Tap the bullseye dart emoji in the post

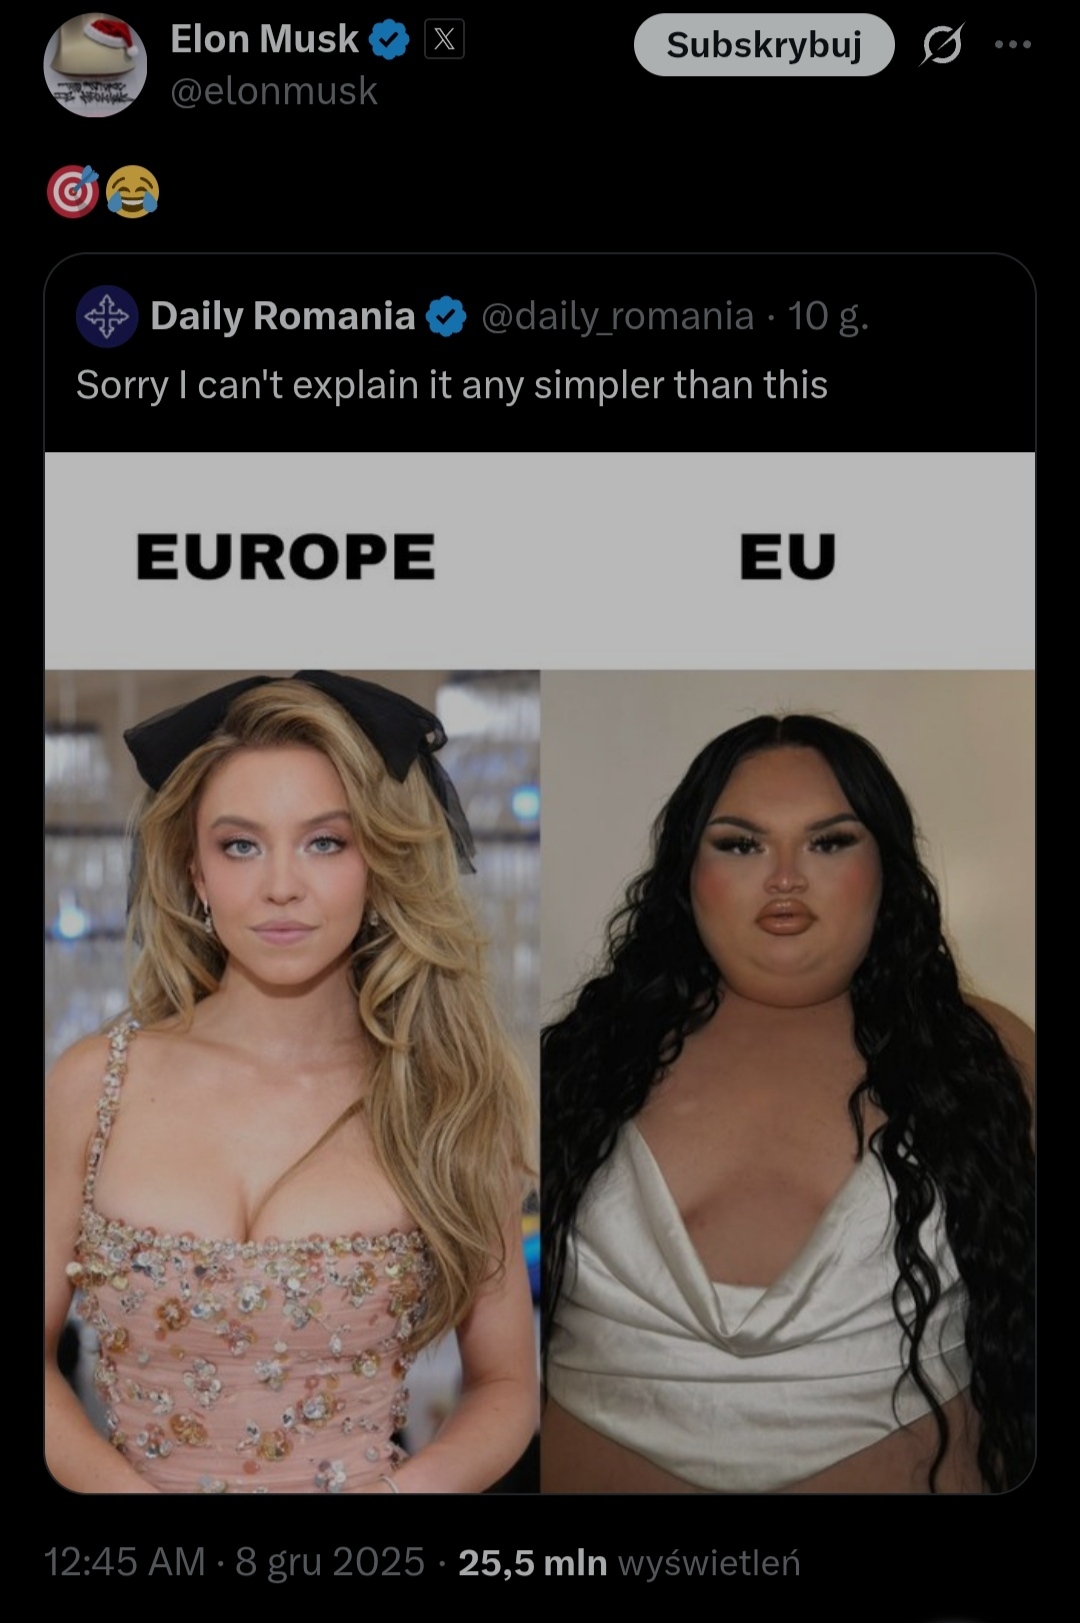pos(73,191)
